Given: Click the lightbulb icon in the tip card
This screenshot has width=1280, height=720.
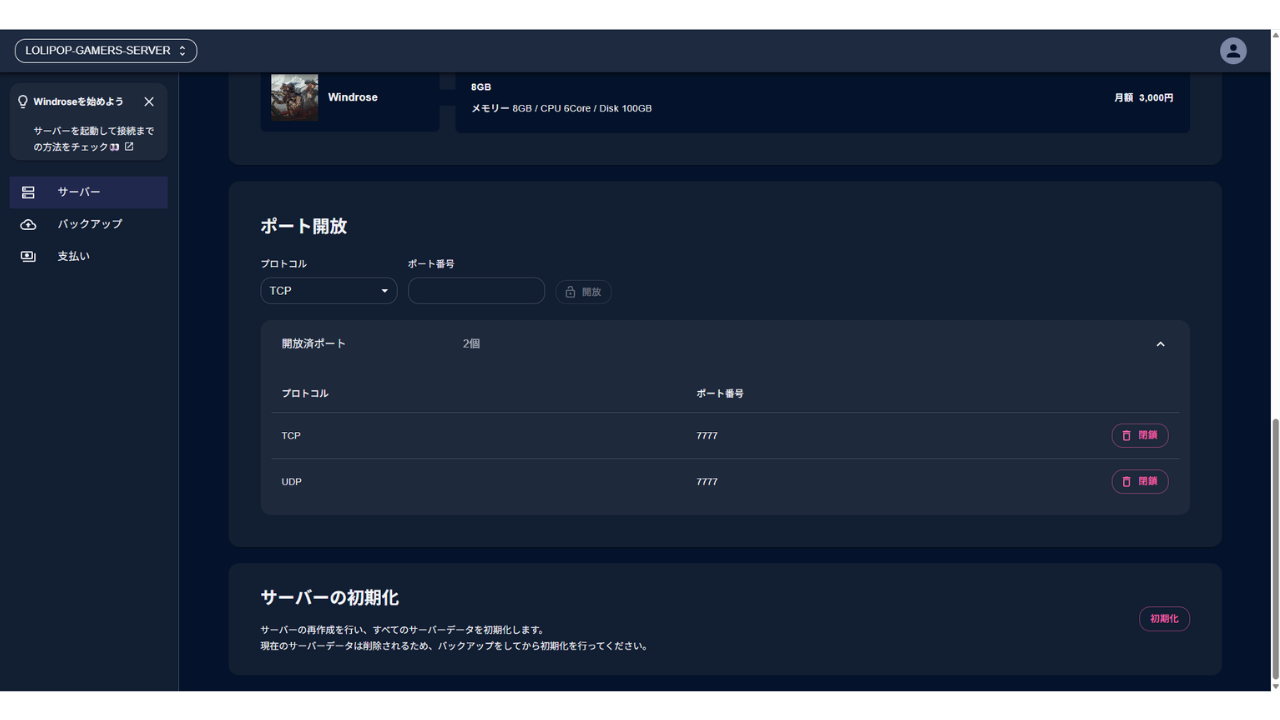Looking at the screenshot, I should (x=23, y=102).
